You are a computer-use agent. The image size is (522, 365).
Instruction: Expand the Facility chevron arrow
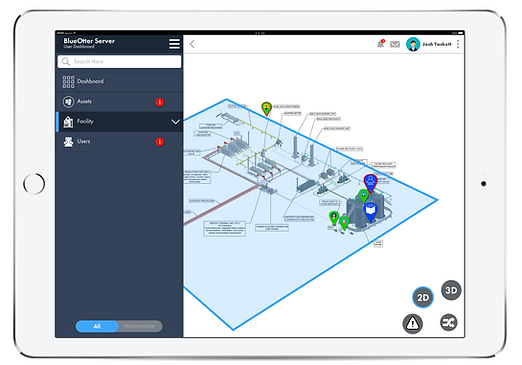175,122
